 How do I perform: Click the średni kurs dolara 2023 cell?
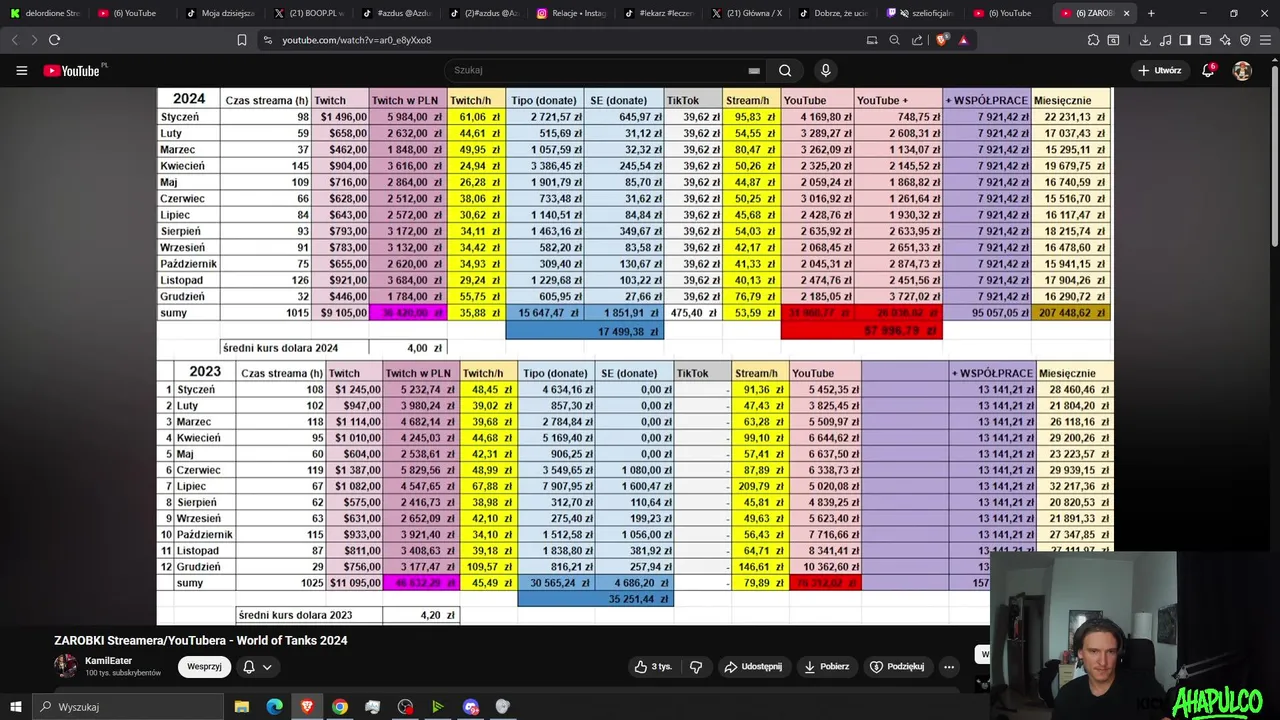[x=309, y=615]
